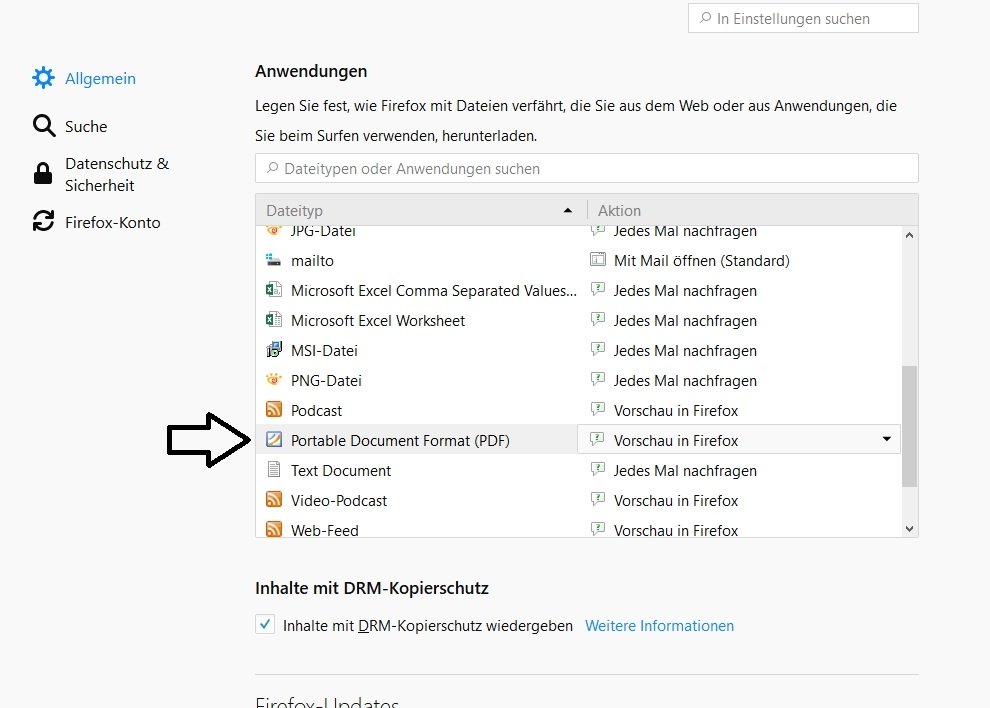Viewport: 990px width, 708px height.
Task: Open Datenschutz & Sicherheit lock icon
Action: point(43,173)
